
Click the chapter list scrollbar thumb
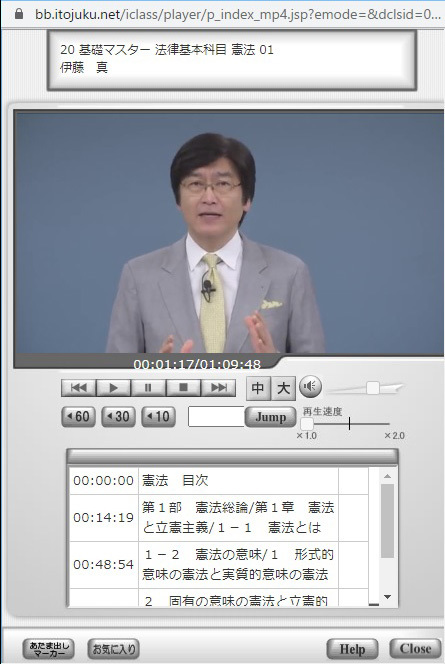click(x=387, y=521)
